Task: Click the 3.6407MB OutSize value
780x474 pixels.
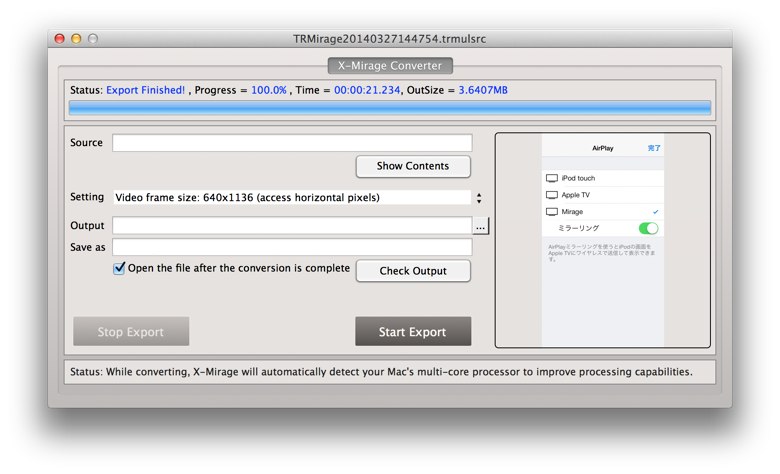Action: click(483, 90)
